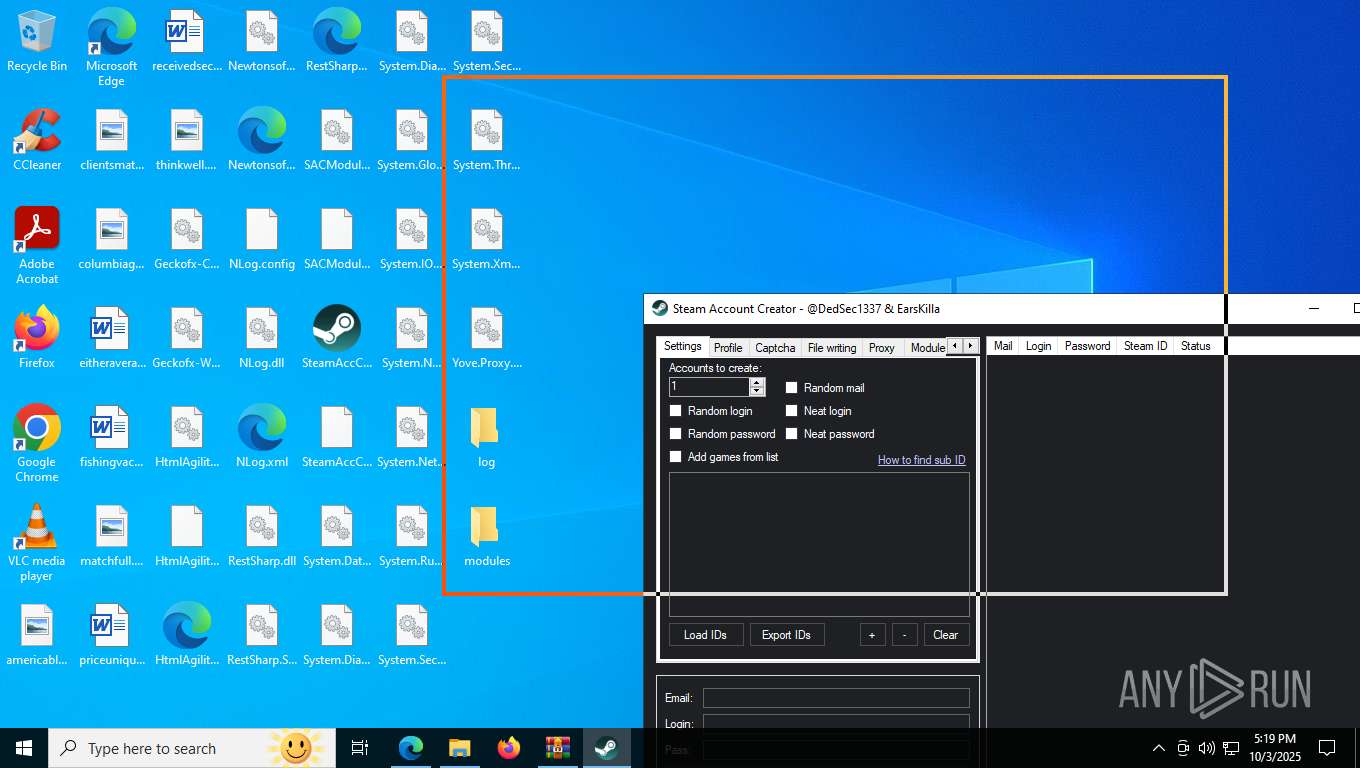Select the clientsmat image file icon
Image resolution: width=1360 pixels, height=768 pixels.
coord(112,140)
